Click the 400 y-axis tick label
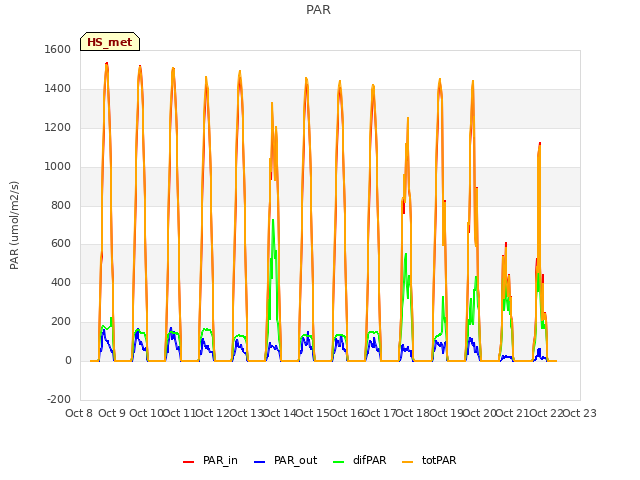 point(61,282)
